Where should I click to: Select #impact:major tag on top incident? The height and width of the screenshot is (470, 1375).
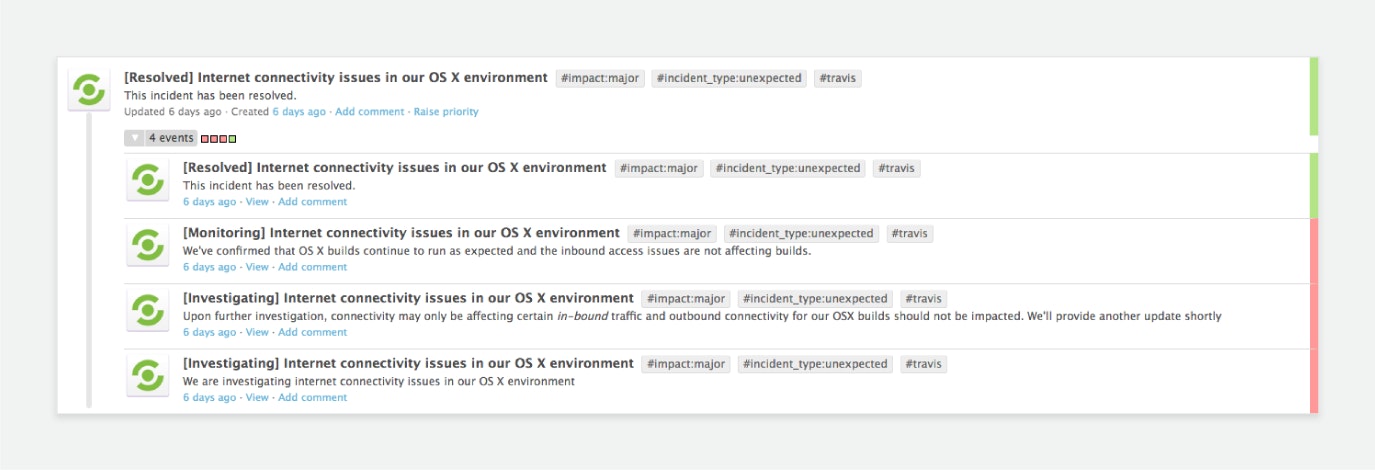600,78
